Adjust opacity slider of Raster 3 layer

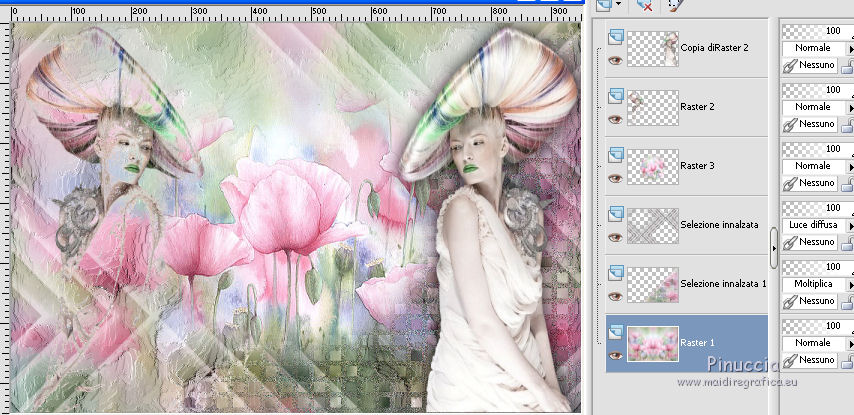[x=818, y=149]
